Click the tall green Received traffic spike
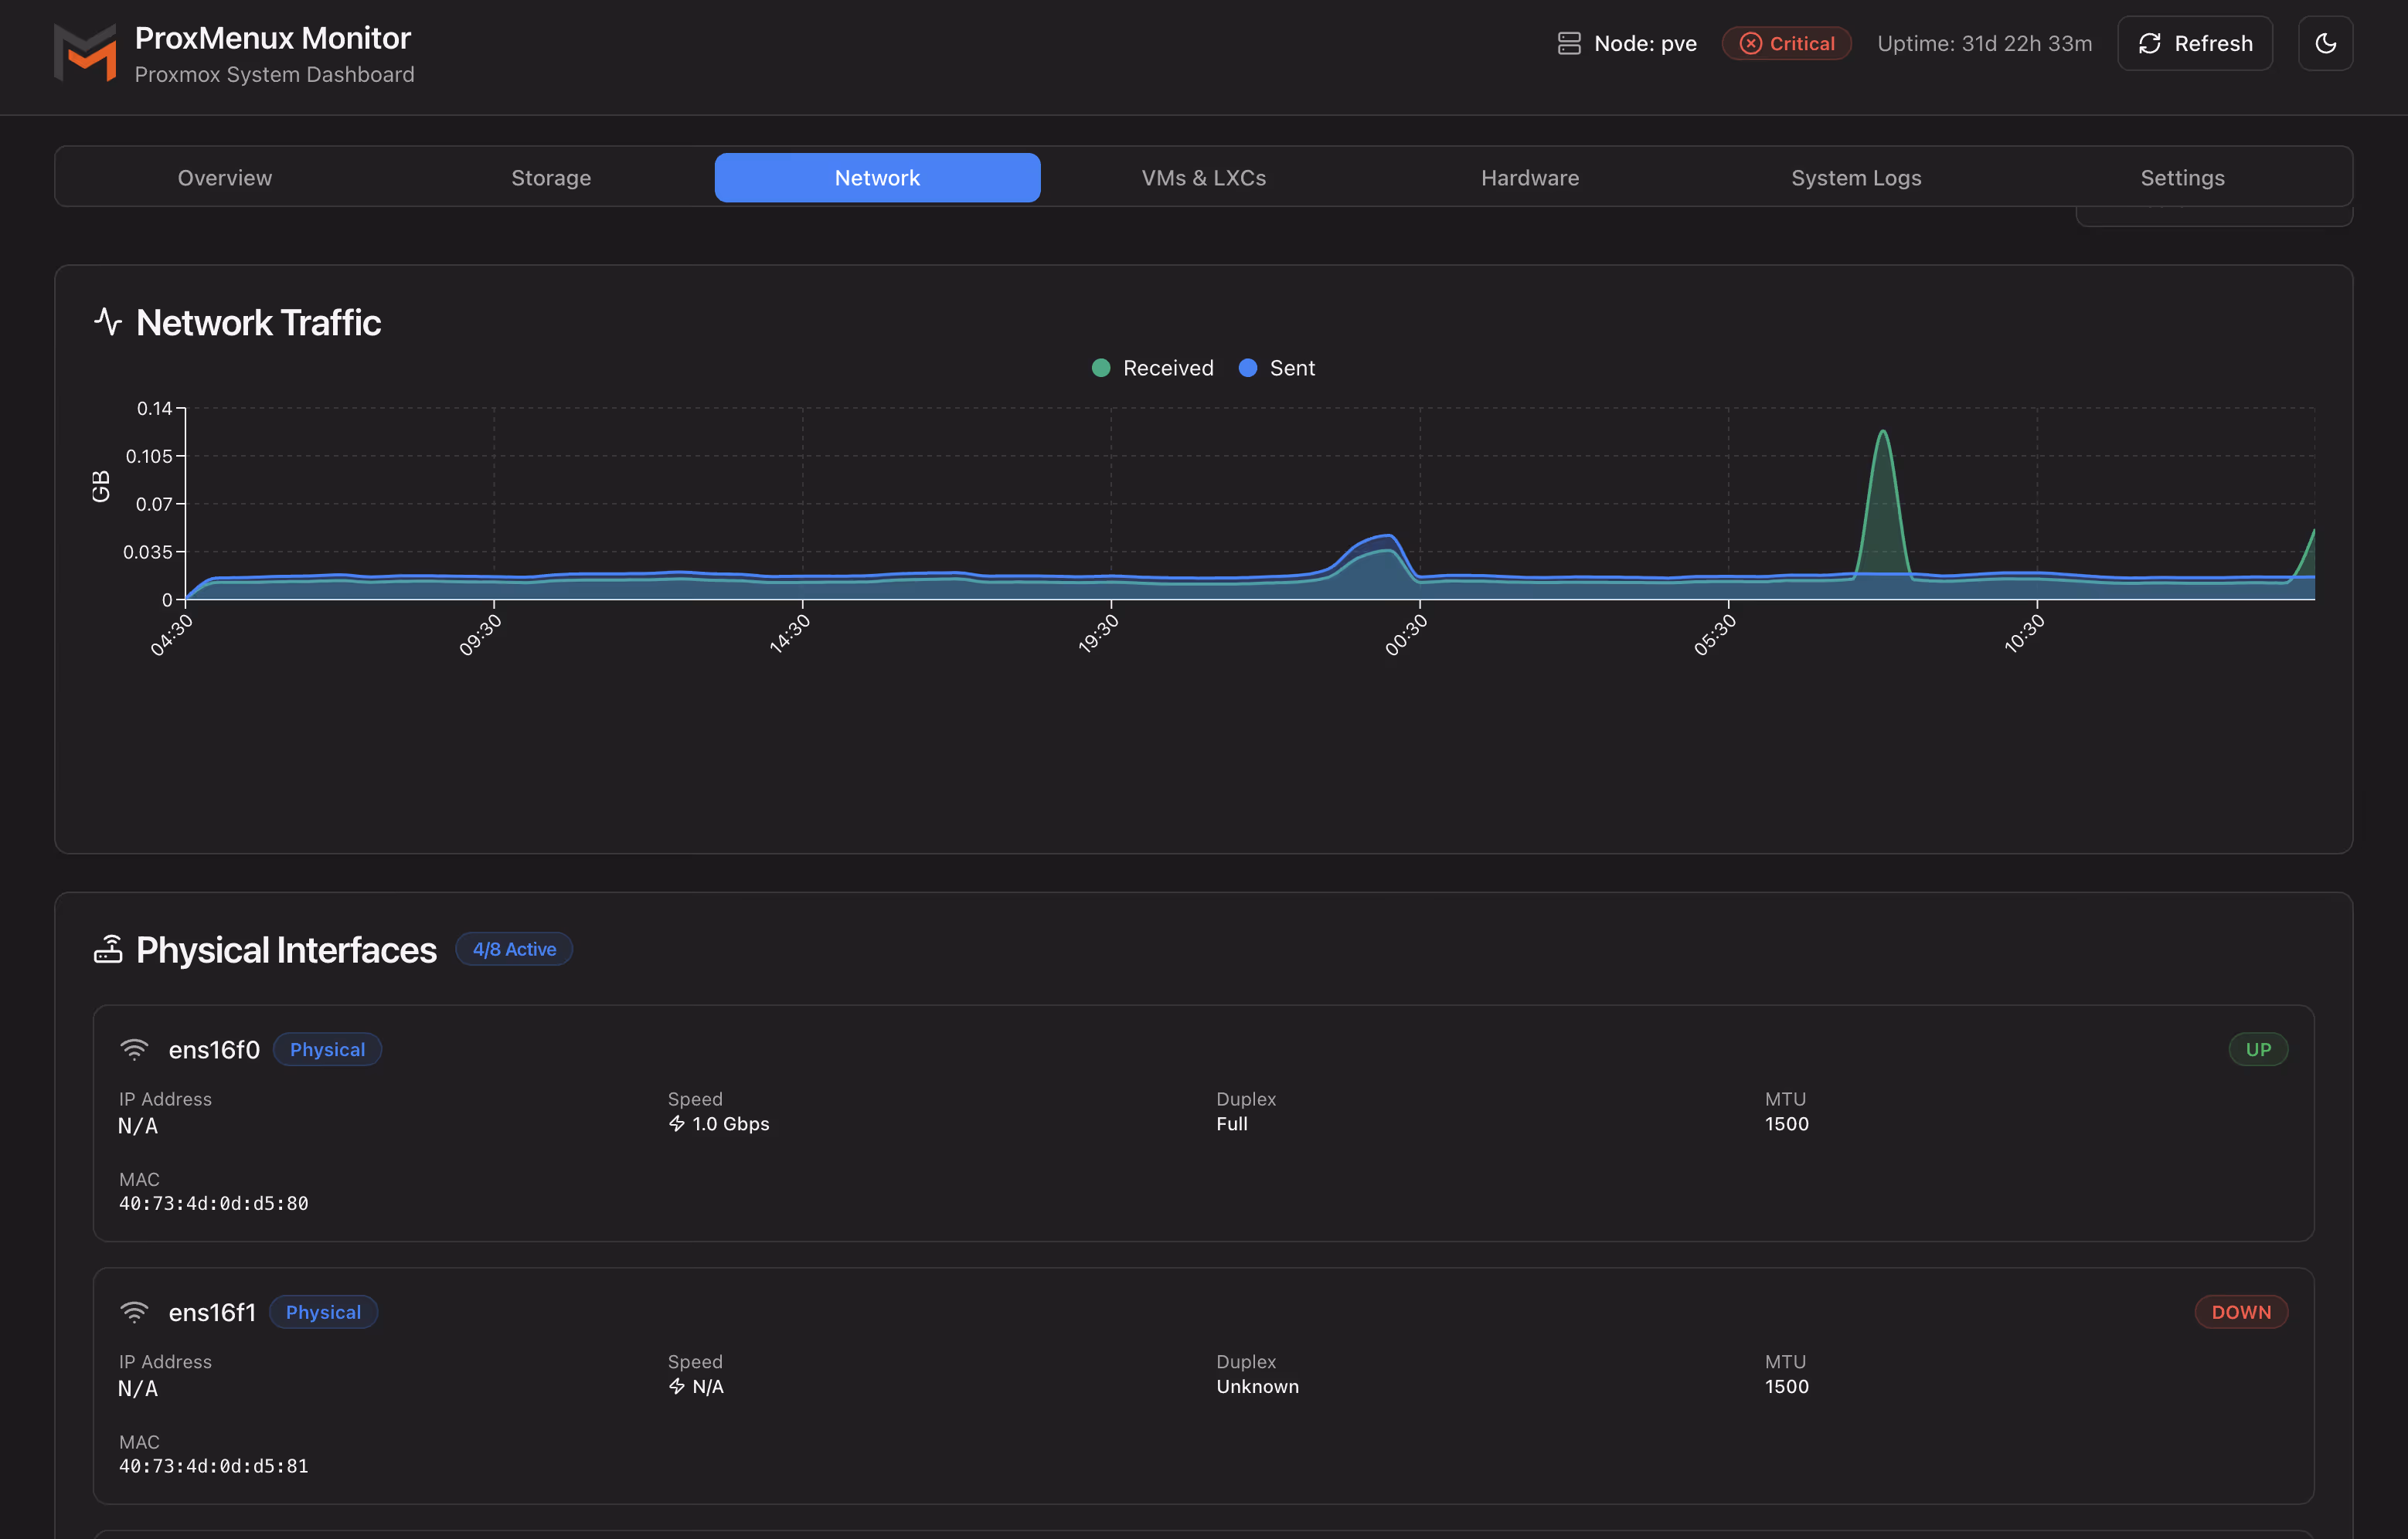The width and height of the screenshot is (2408, 1539). coord(1882,470)
